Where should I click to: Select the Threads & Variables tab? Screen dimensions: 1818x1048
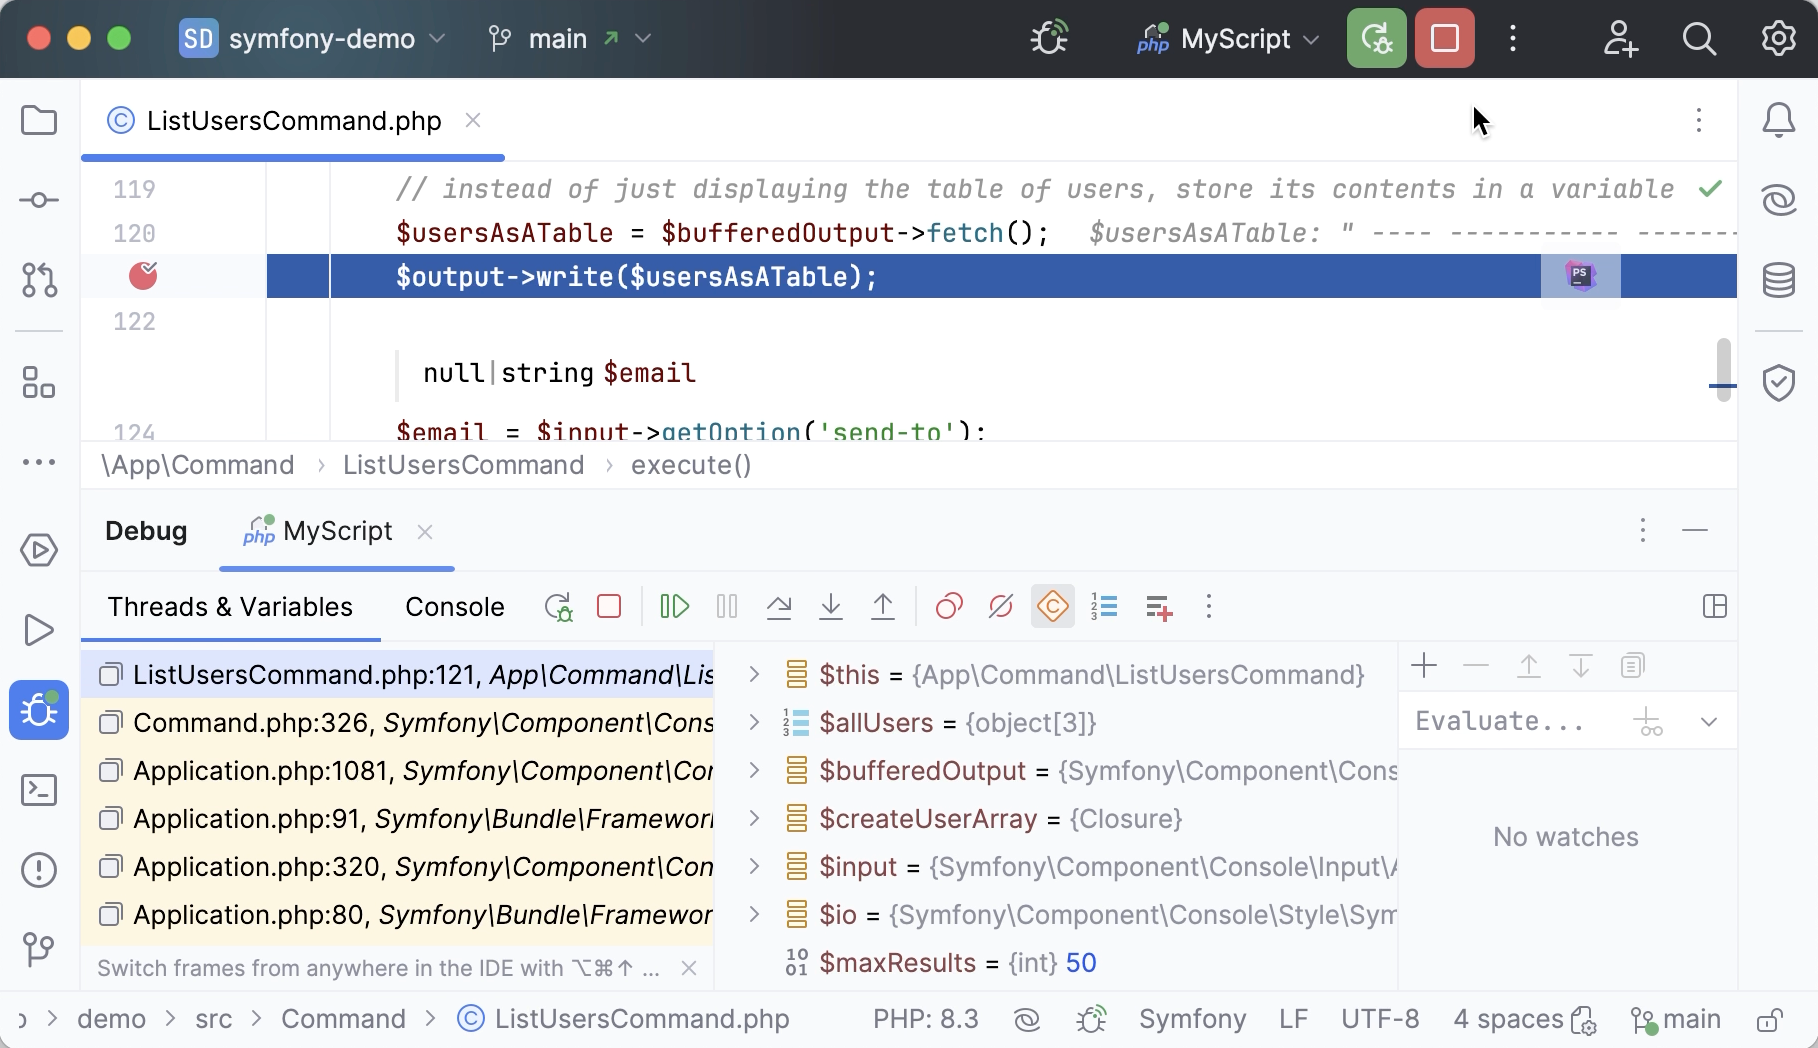pos(230,606)
